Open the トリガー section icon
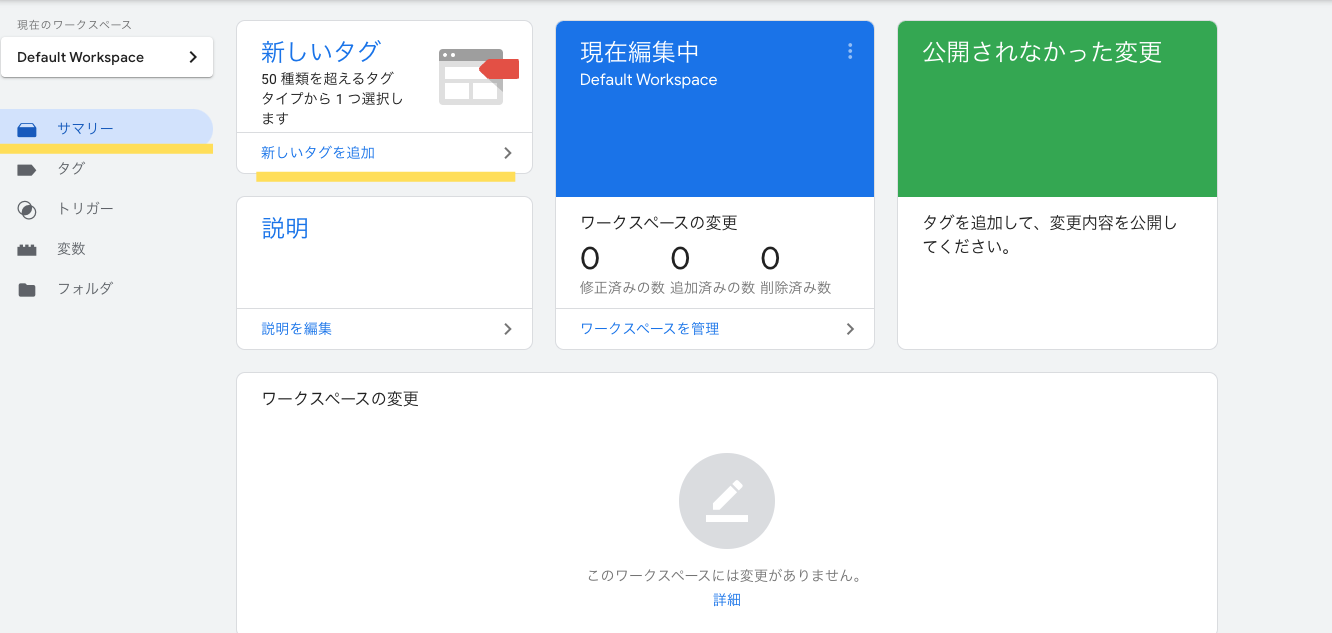The image size is (1332, 633). [27, 209]
